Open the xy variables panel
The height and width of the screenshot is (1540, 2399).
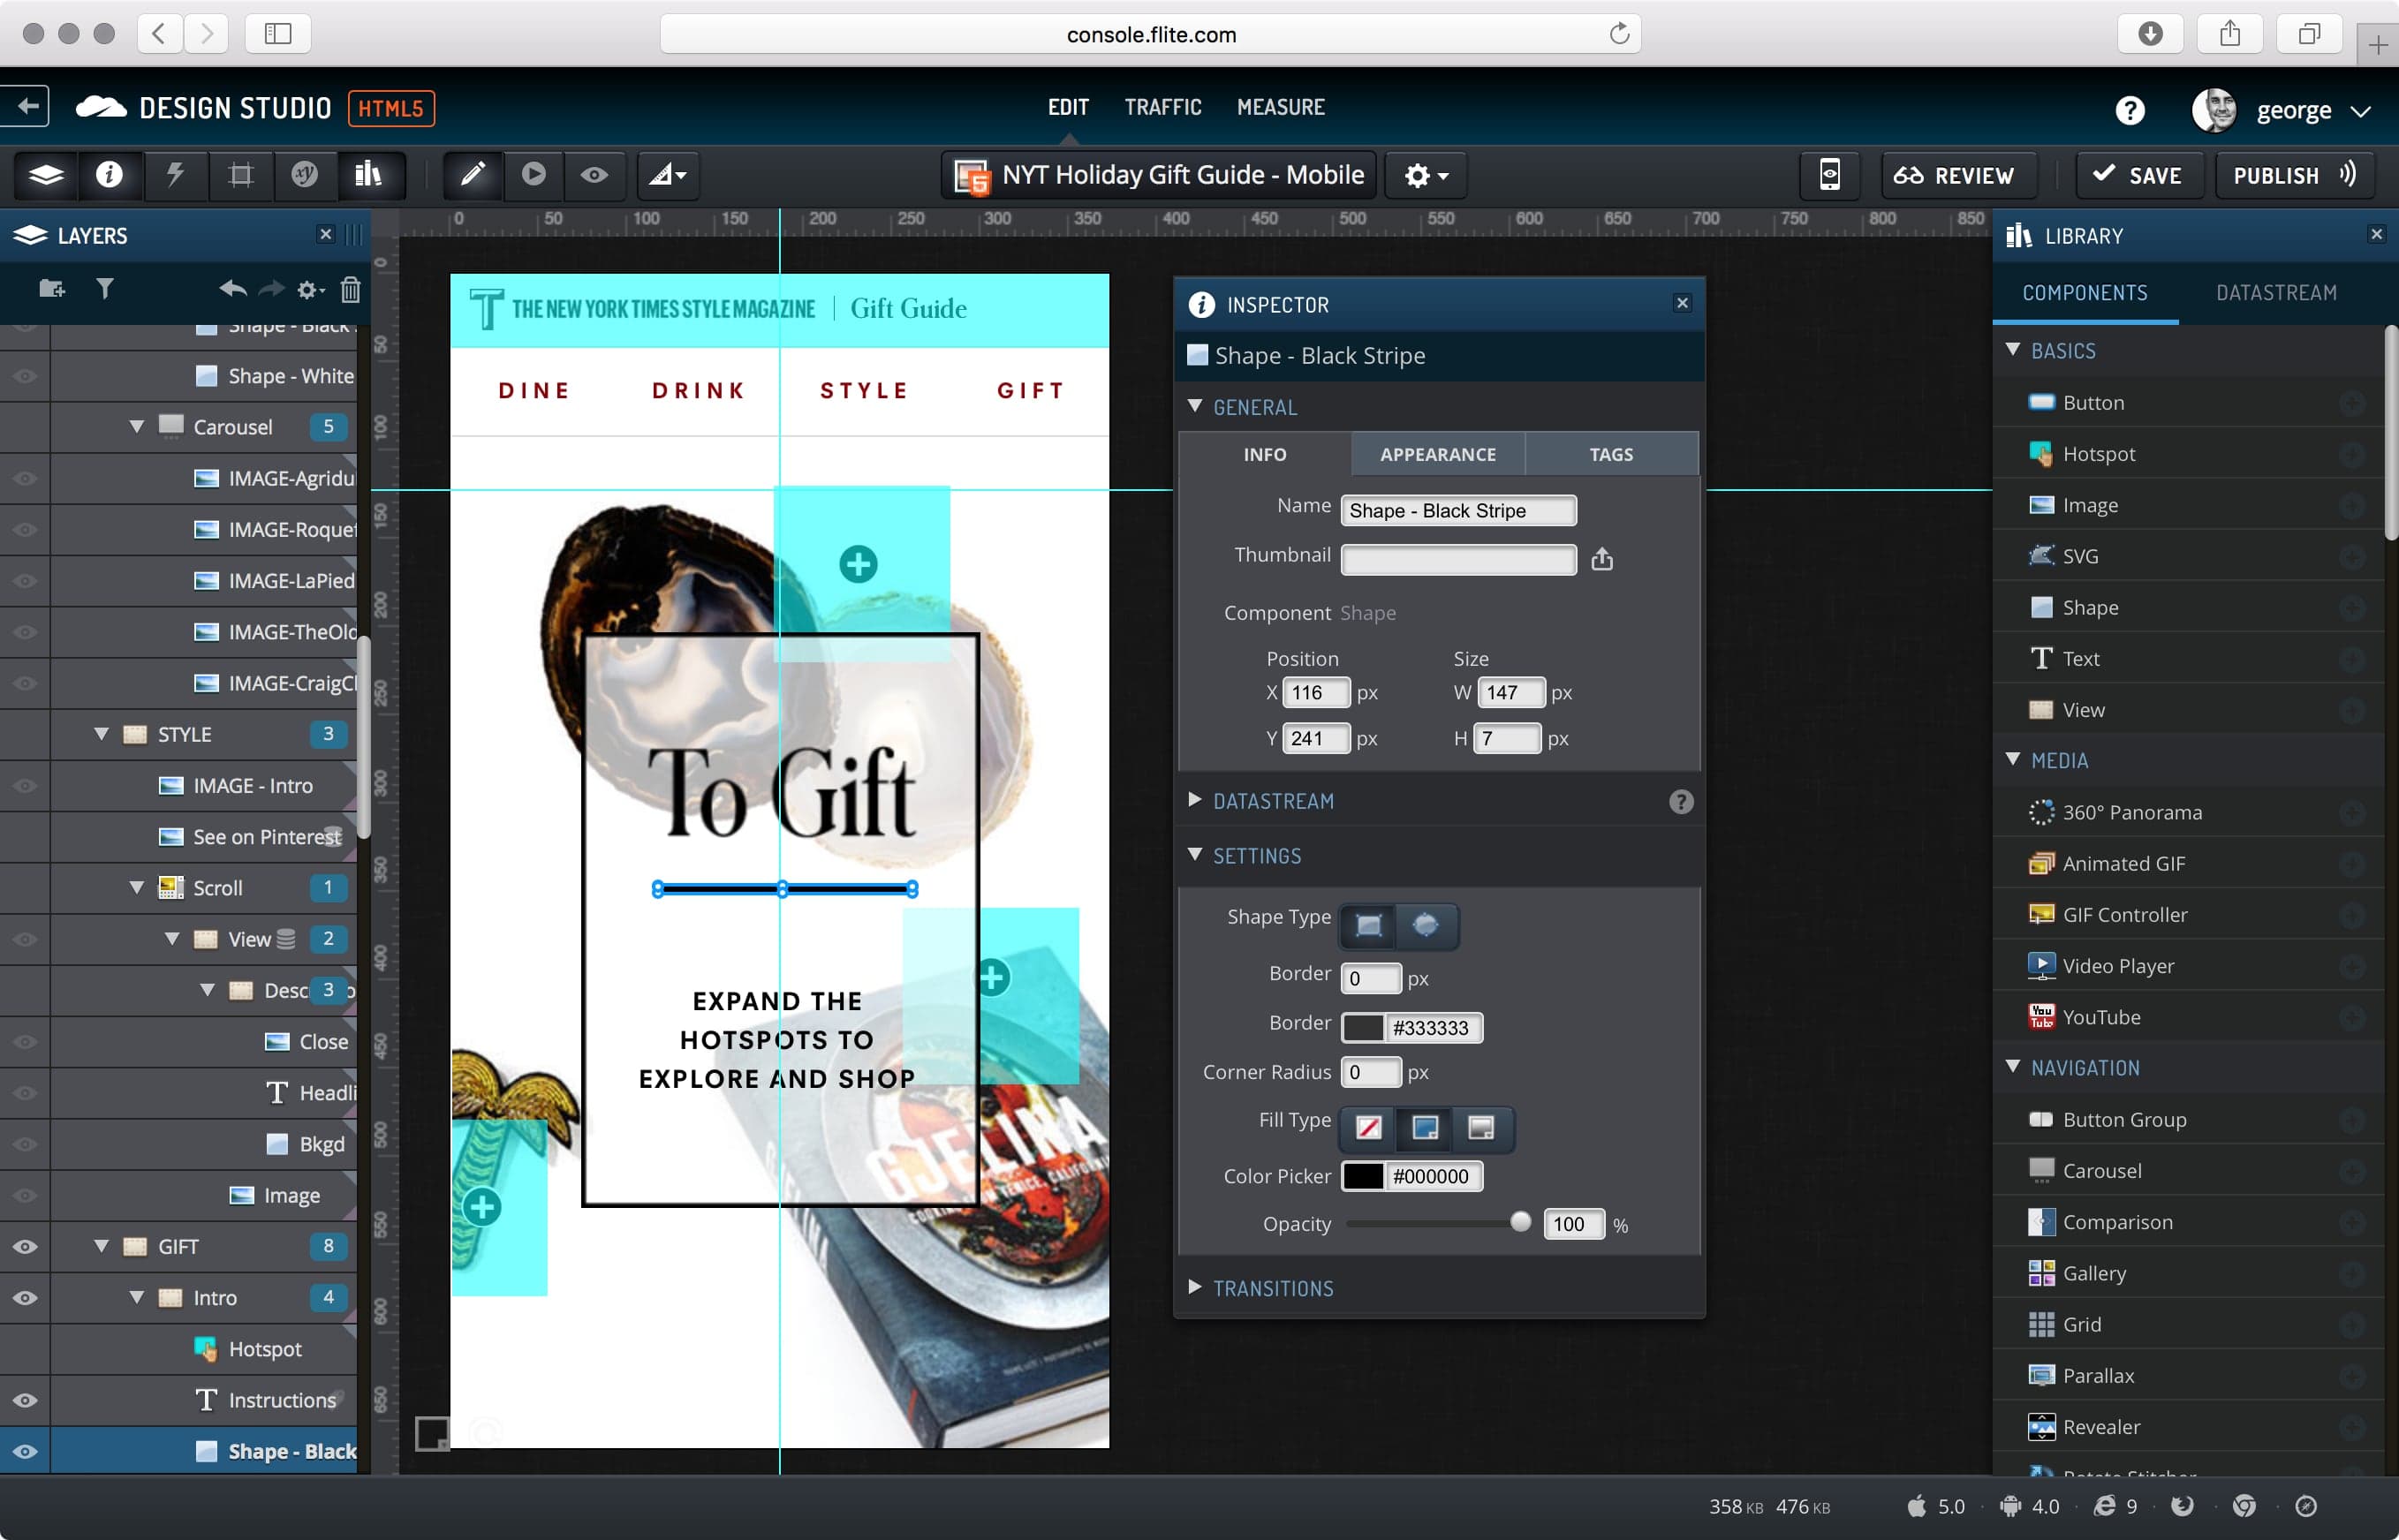tap(305, 175)
